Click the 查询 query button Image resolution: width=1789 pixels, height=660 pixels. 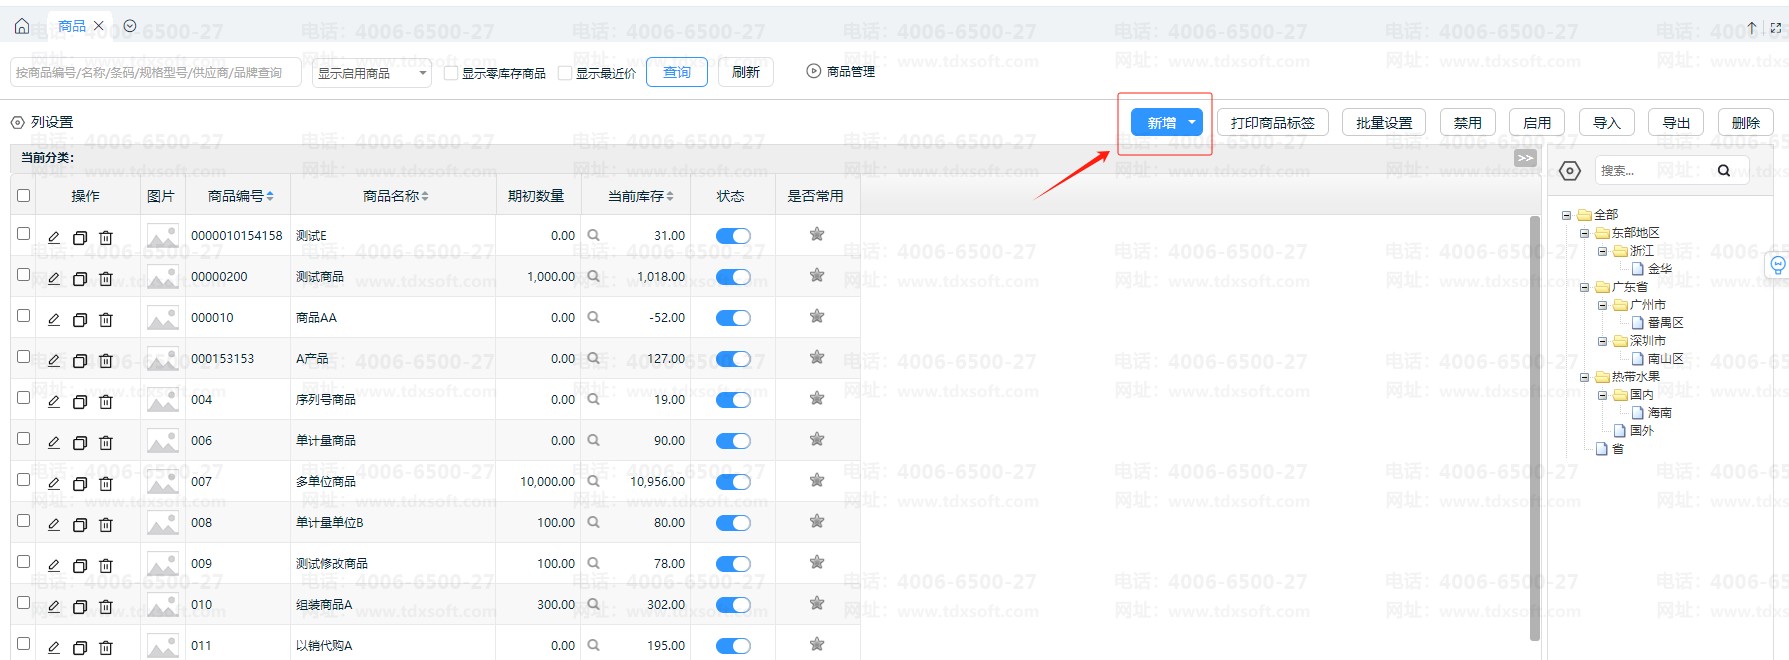click(677, 72)
